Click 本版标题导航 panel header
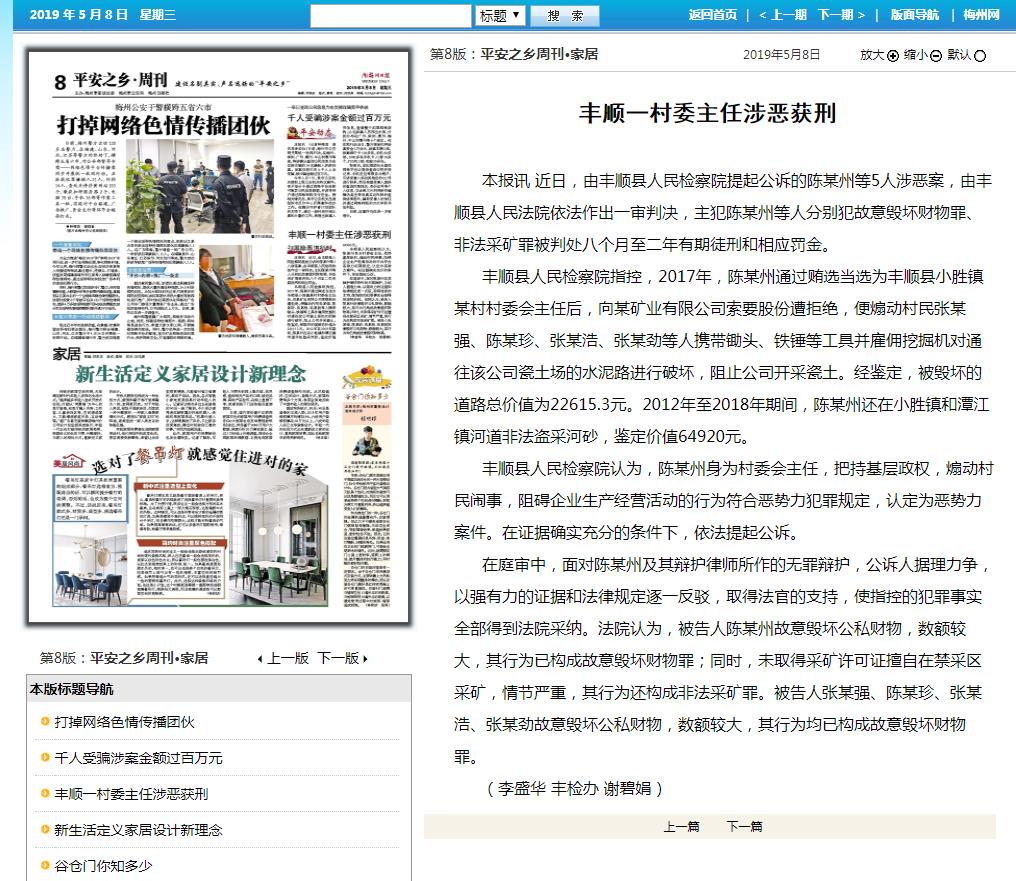The width and height of the screenshot is (1016, 881). point(218,689)
